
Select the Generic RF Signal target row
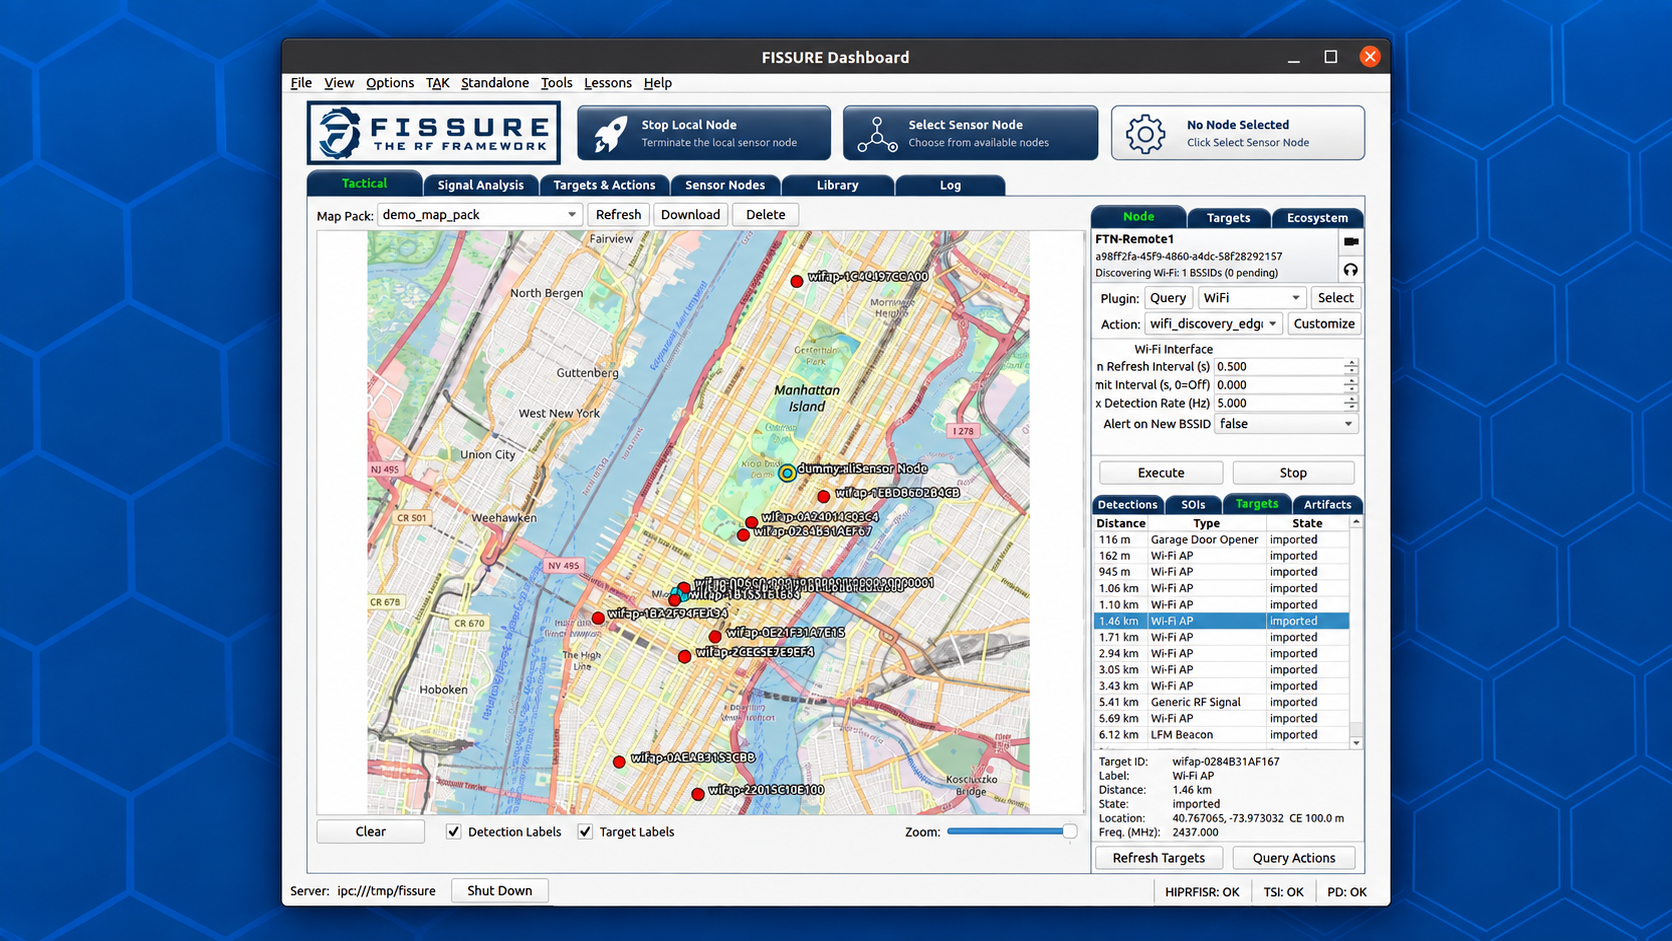[1222, 703]
